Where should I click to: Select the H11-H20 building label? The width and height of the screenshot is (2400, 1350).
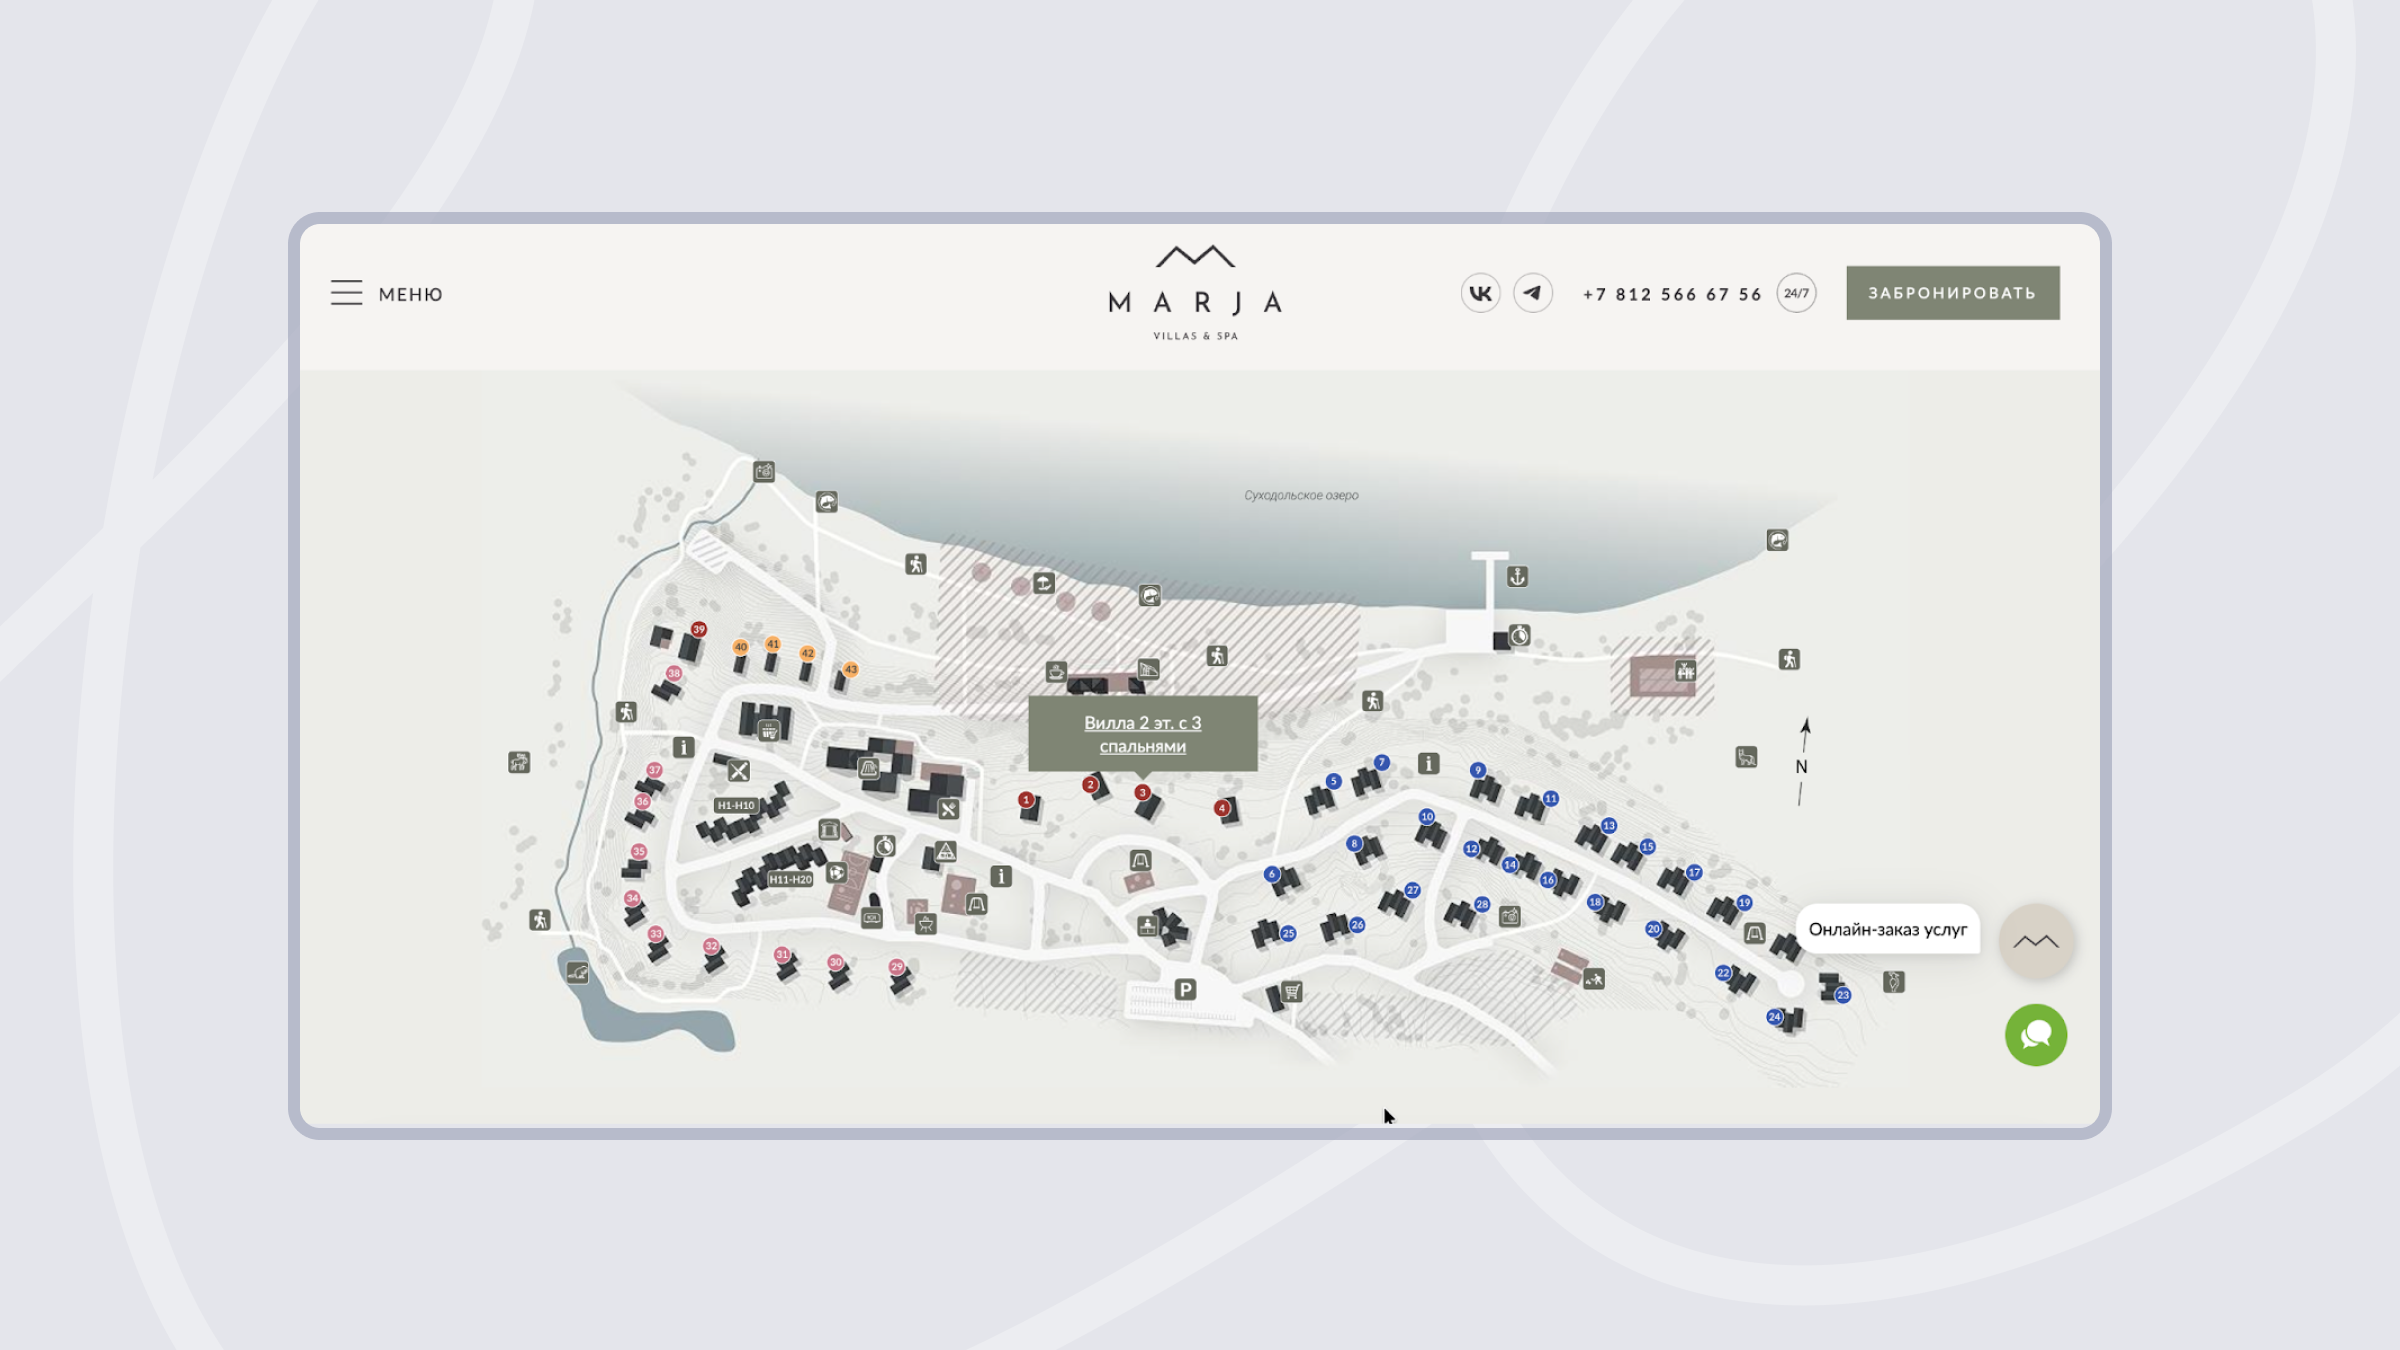click(790, 879)
